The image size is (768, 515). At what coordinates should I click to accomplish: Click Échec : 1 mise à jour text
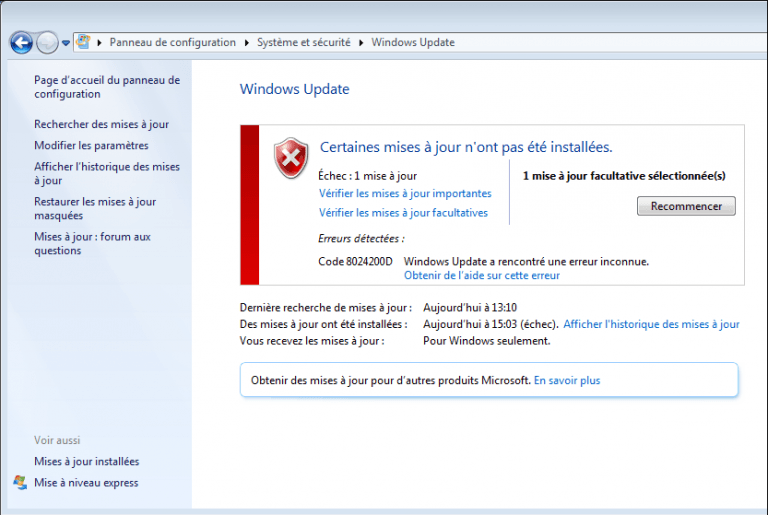(x=367, y=175)
